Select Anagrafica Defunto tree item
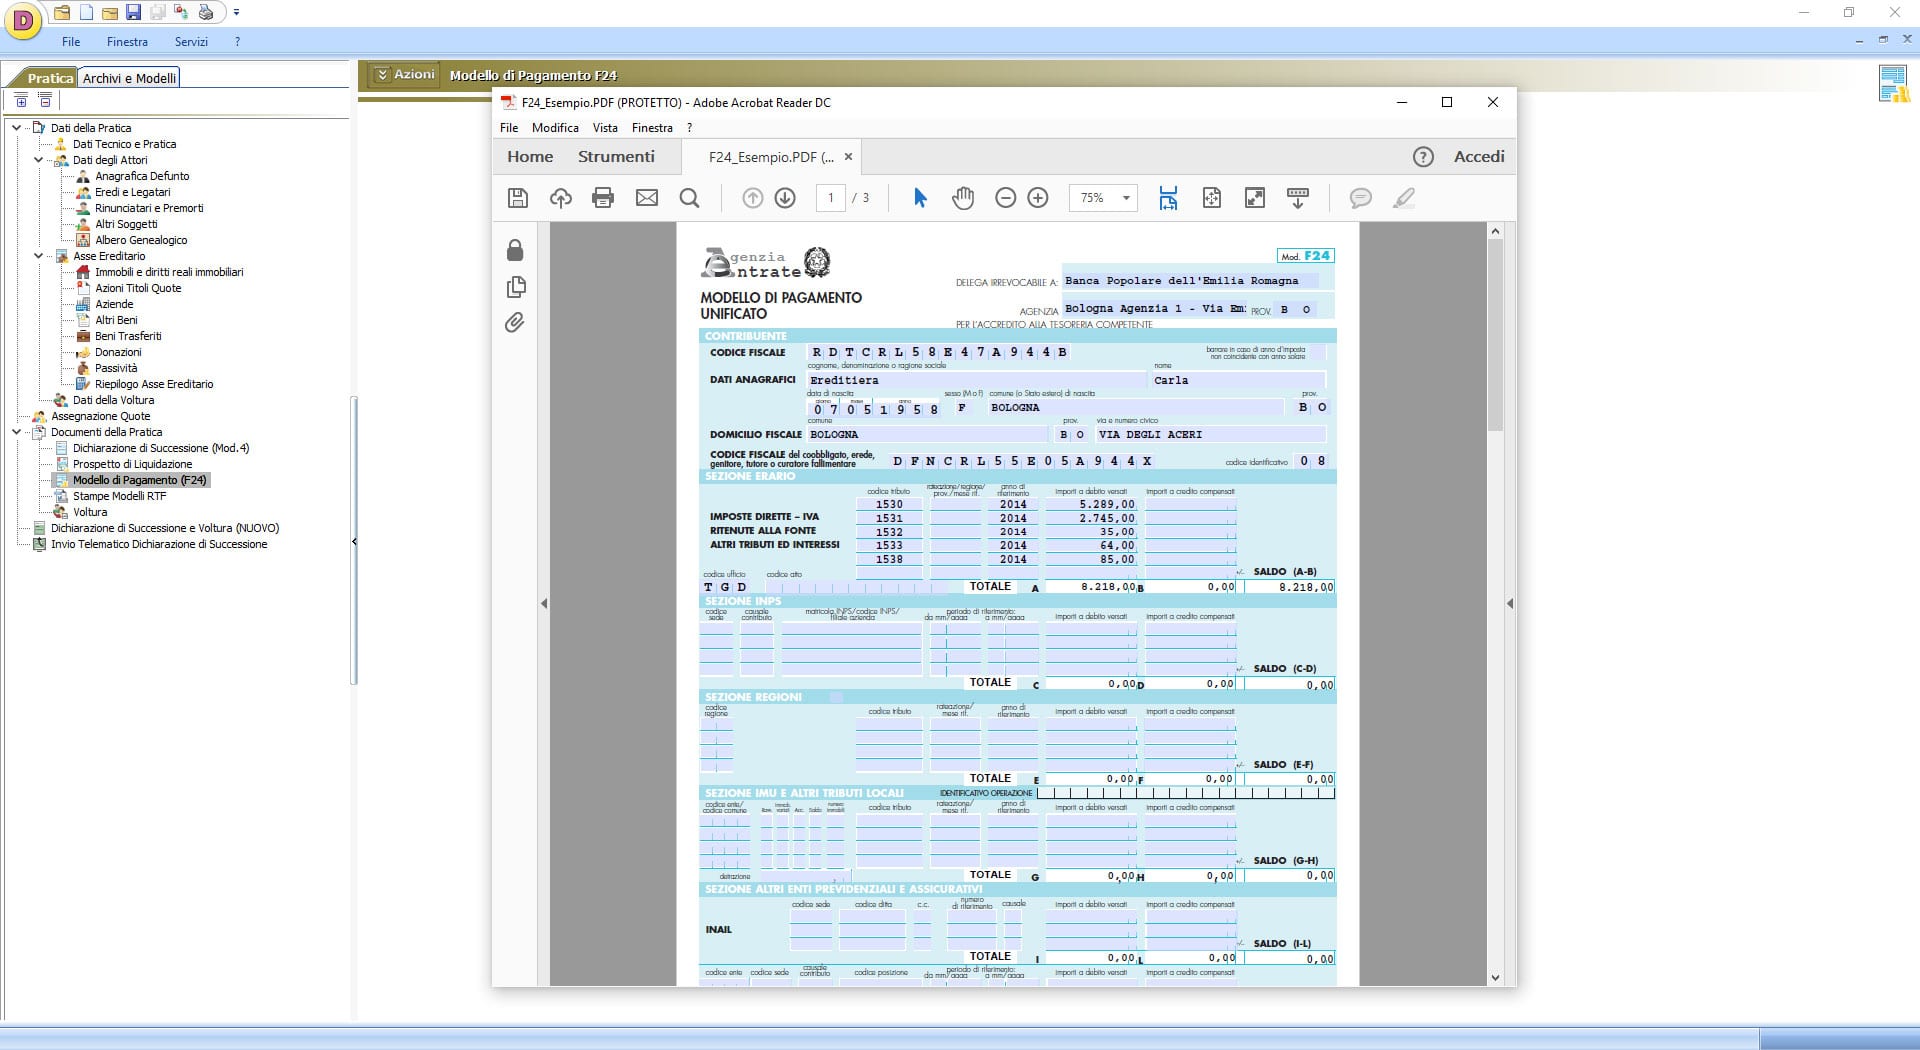The height and width of the screenshot is (1050, 1920). click(x=142, y=176)
